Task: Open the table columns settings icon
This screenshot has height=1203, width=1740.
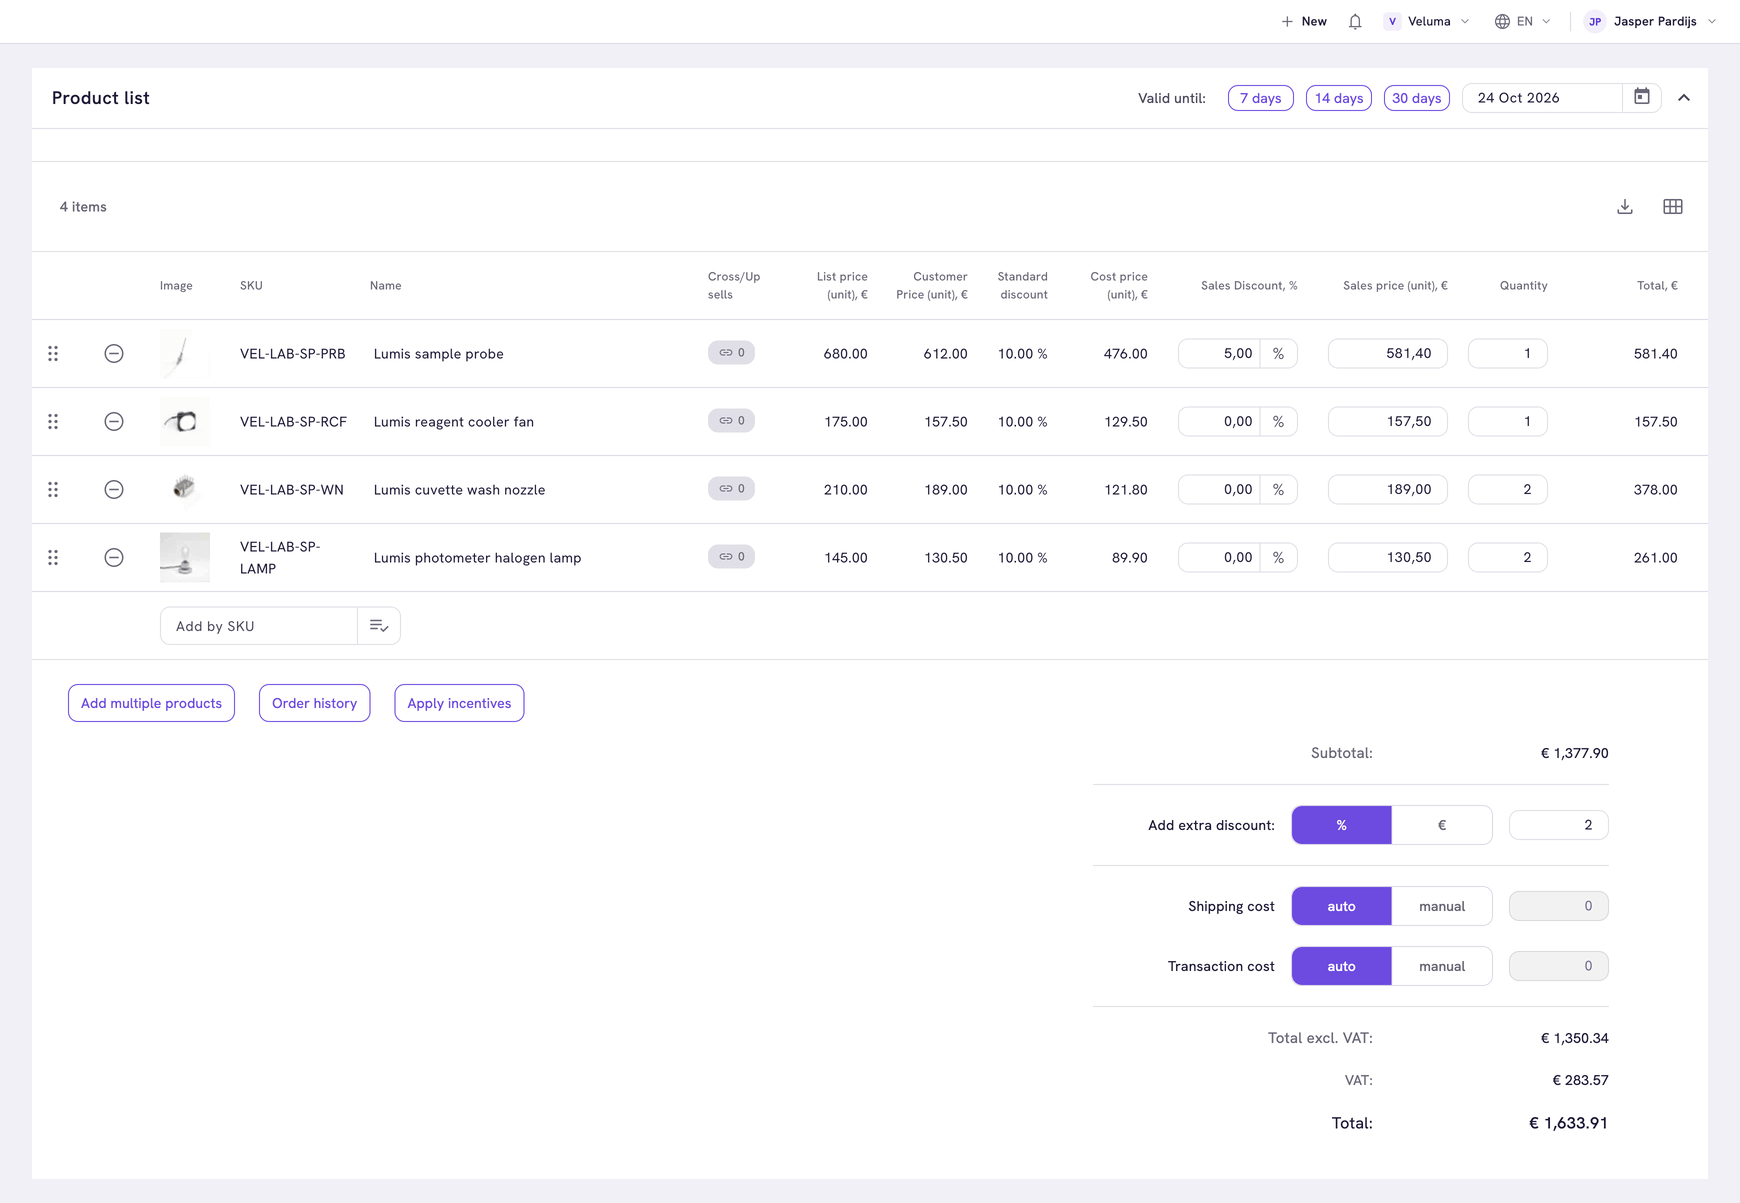Action: coord(1673,206)
